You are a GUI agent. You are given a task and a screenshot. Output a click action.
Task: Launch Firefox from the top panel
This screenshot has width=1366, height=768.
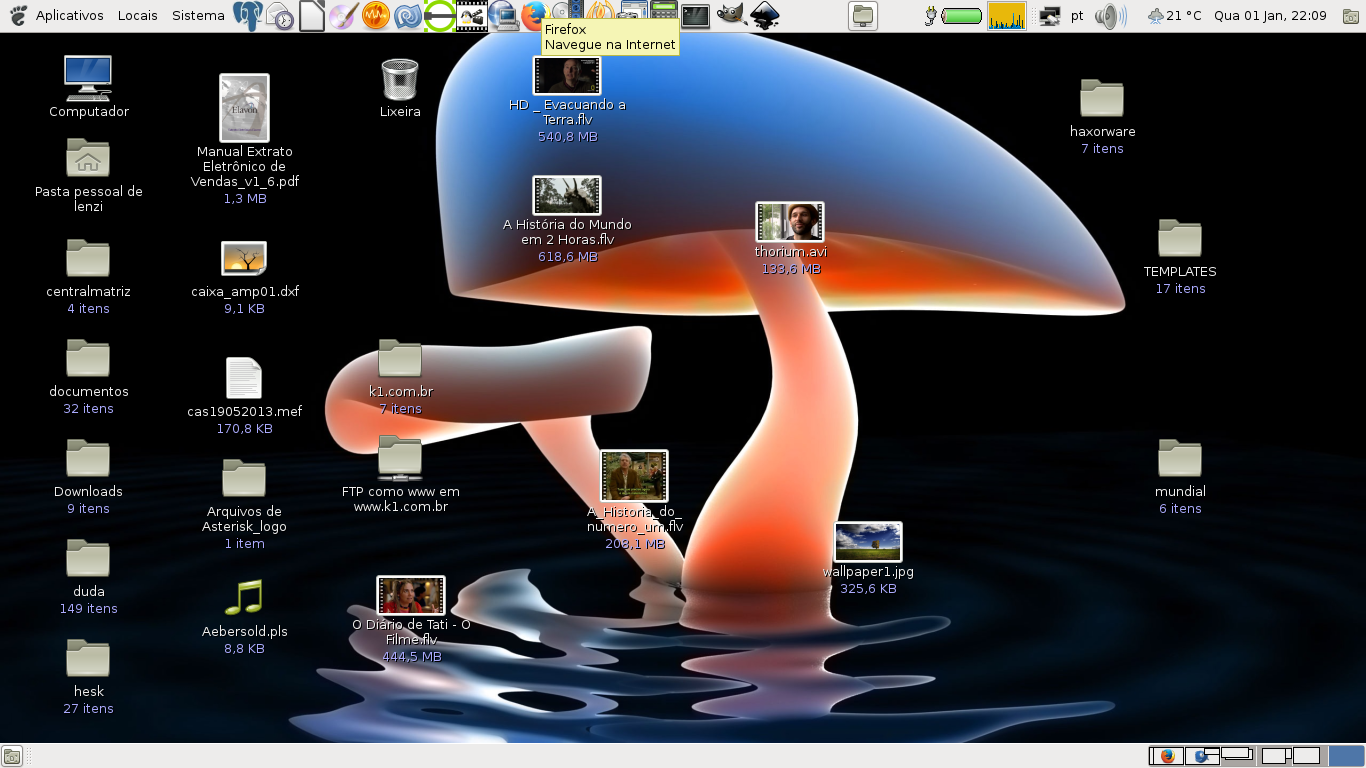(x=534, y=15)
